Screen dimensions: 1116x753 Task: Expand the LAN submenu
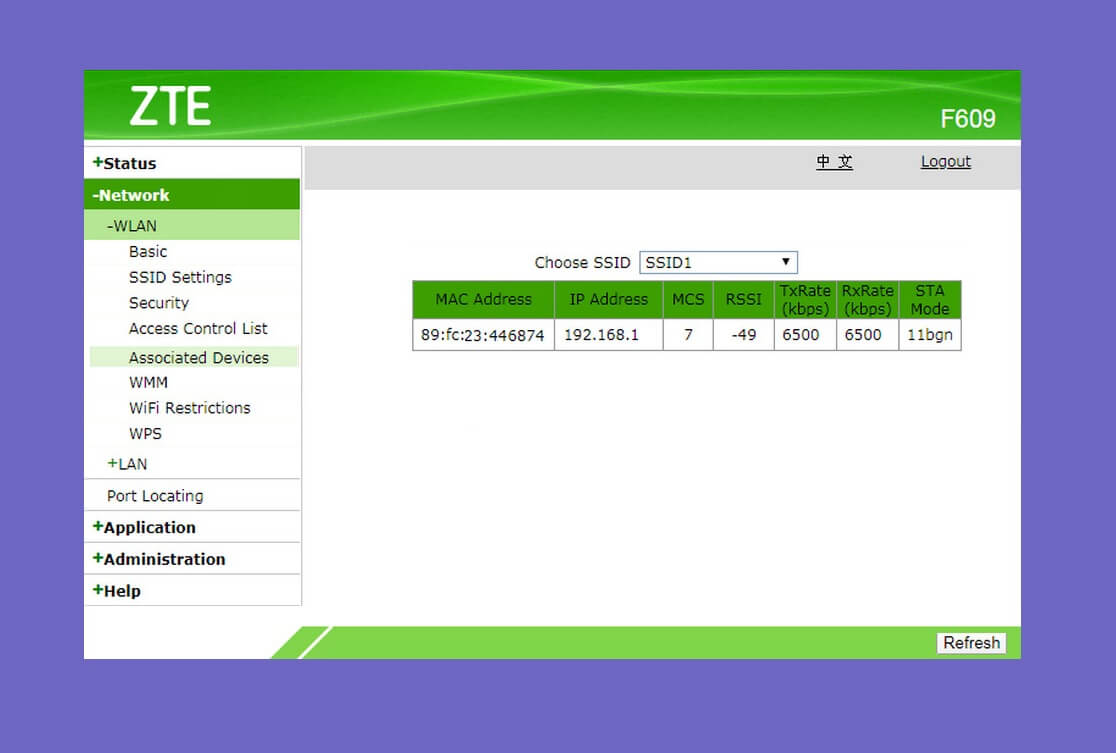pyautogui.click(x=127, y=463)
